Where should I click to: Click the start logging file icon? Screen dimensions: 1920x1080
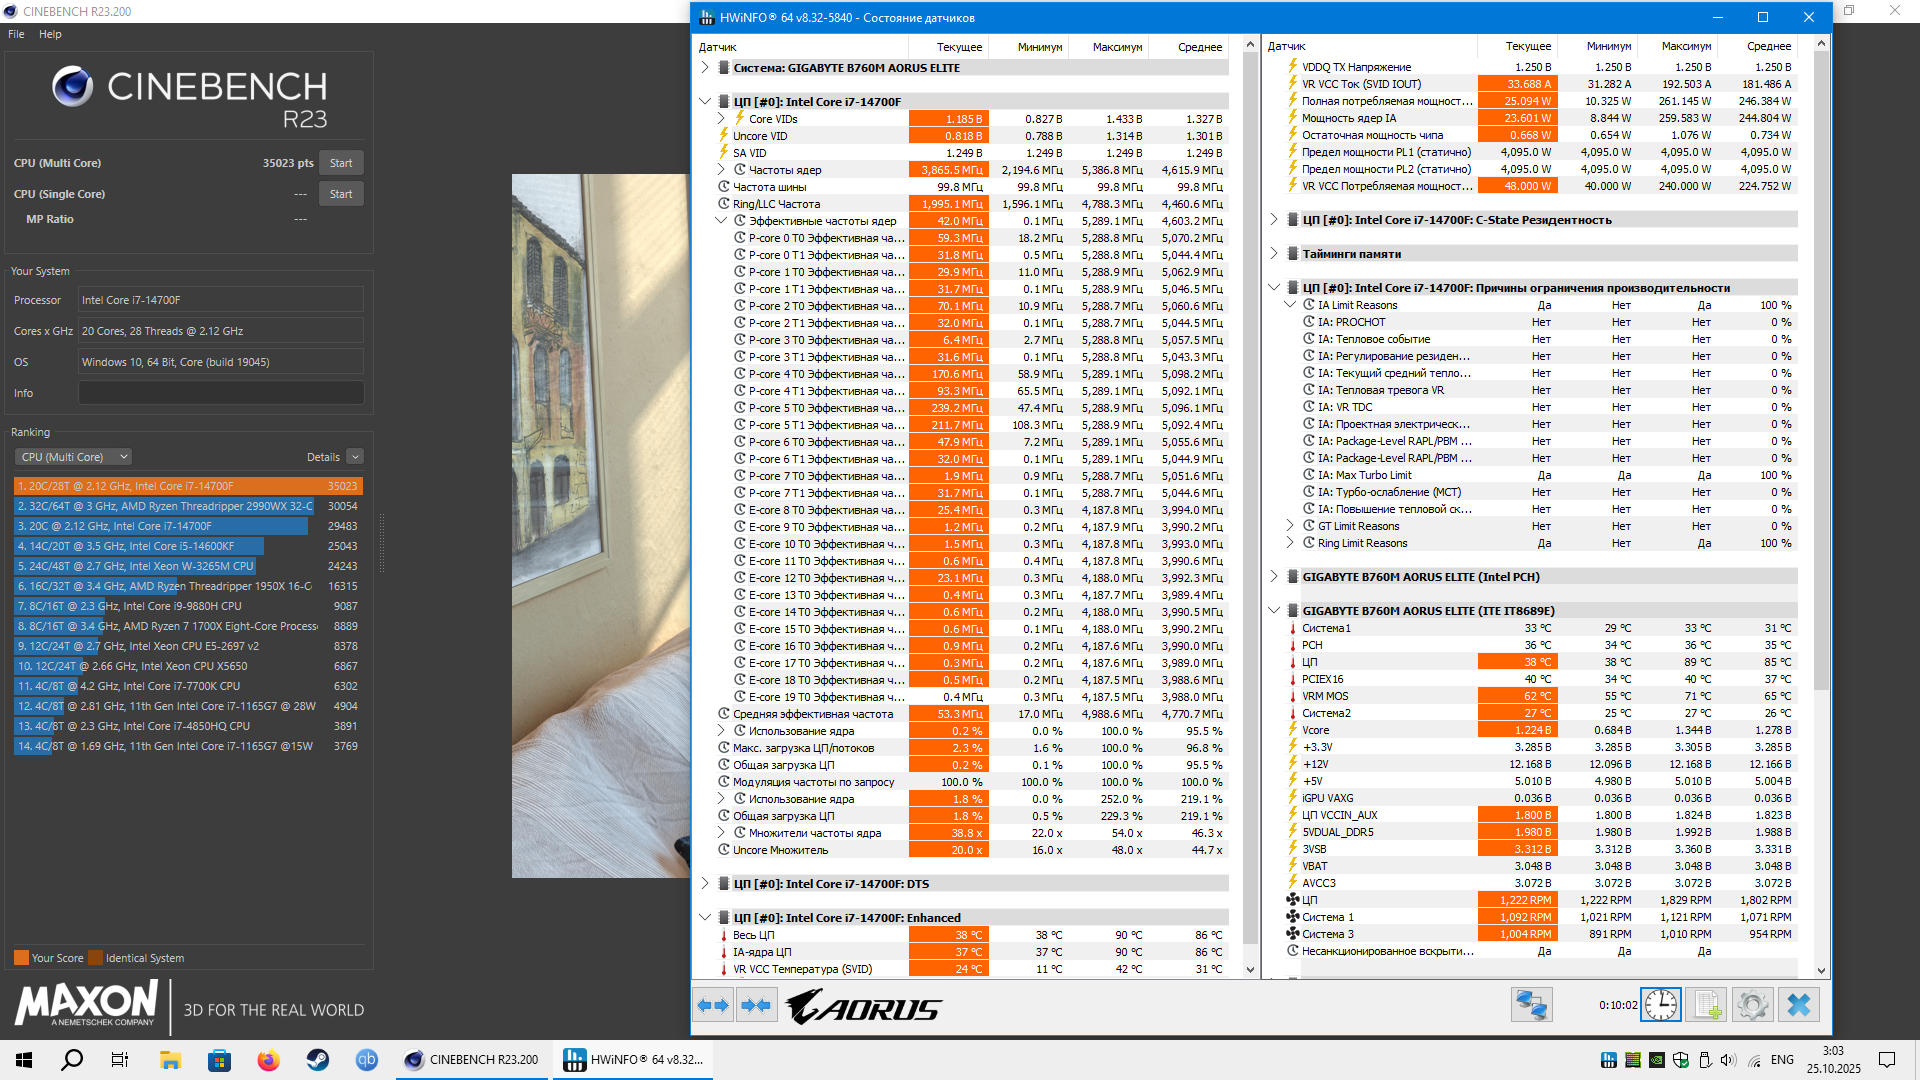(x=1706, y=1005)
